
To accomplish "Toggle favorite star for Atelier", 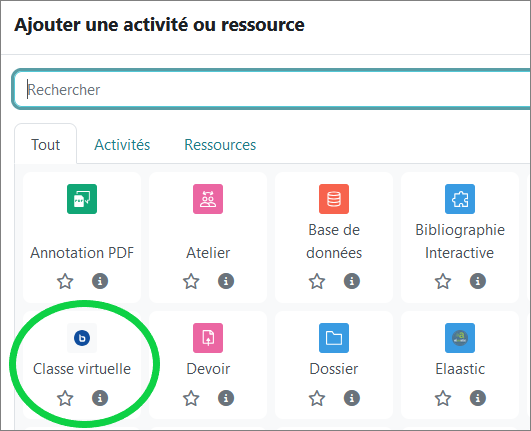I will pos(191,281).
